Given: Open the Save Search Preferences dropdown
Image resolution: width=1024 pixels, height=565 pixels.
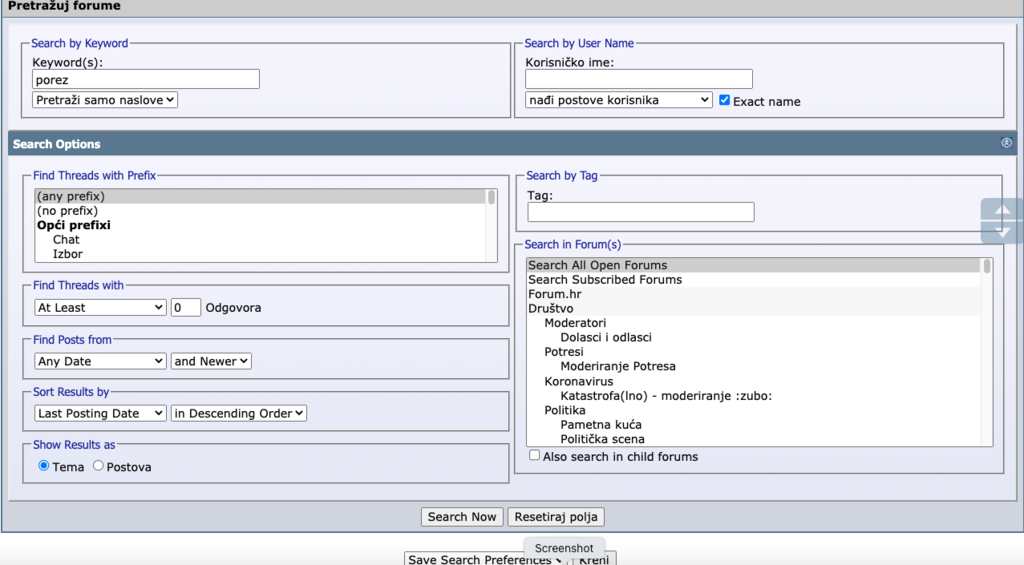Looking at the screenshot, I should pos(485,559).
